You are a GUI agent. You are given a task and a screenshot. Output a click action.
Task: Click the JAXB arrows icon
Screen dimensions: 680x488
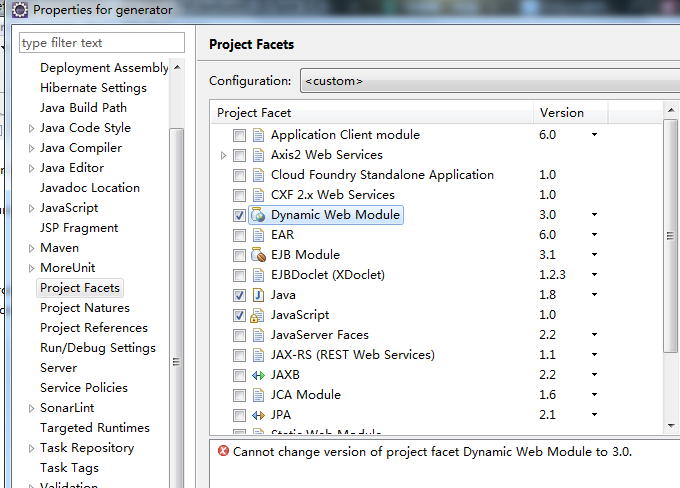coord(258,375)
